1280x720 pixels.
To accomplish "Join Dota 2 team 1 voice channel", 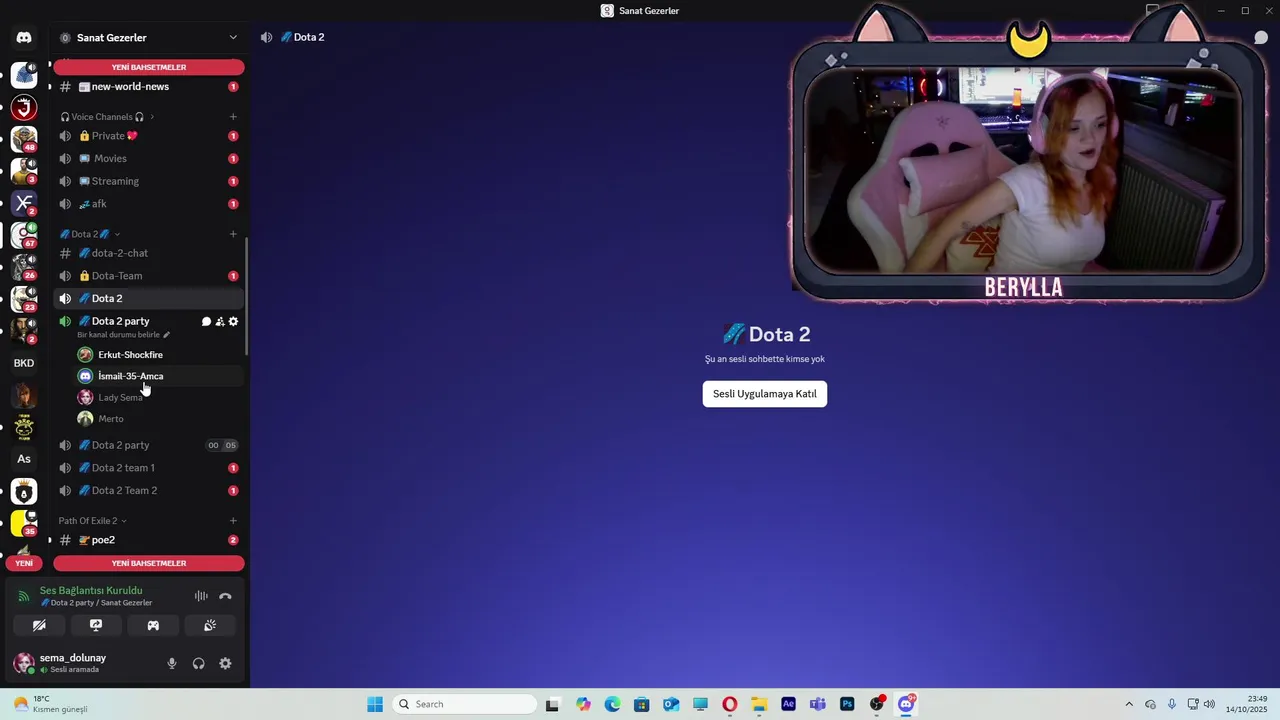I will click(148, 468).
